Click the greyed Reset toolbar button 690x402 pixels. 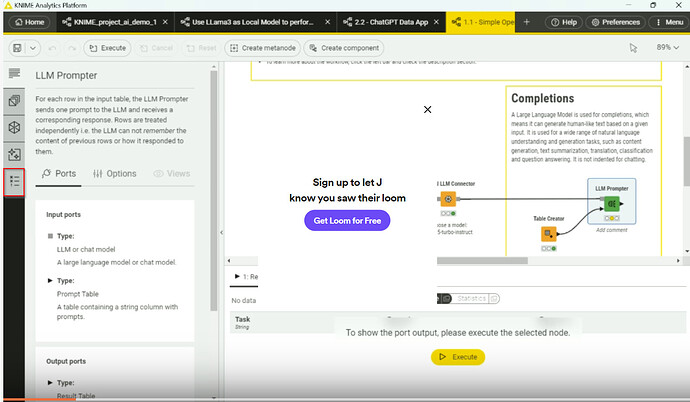coord(201,48)
